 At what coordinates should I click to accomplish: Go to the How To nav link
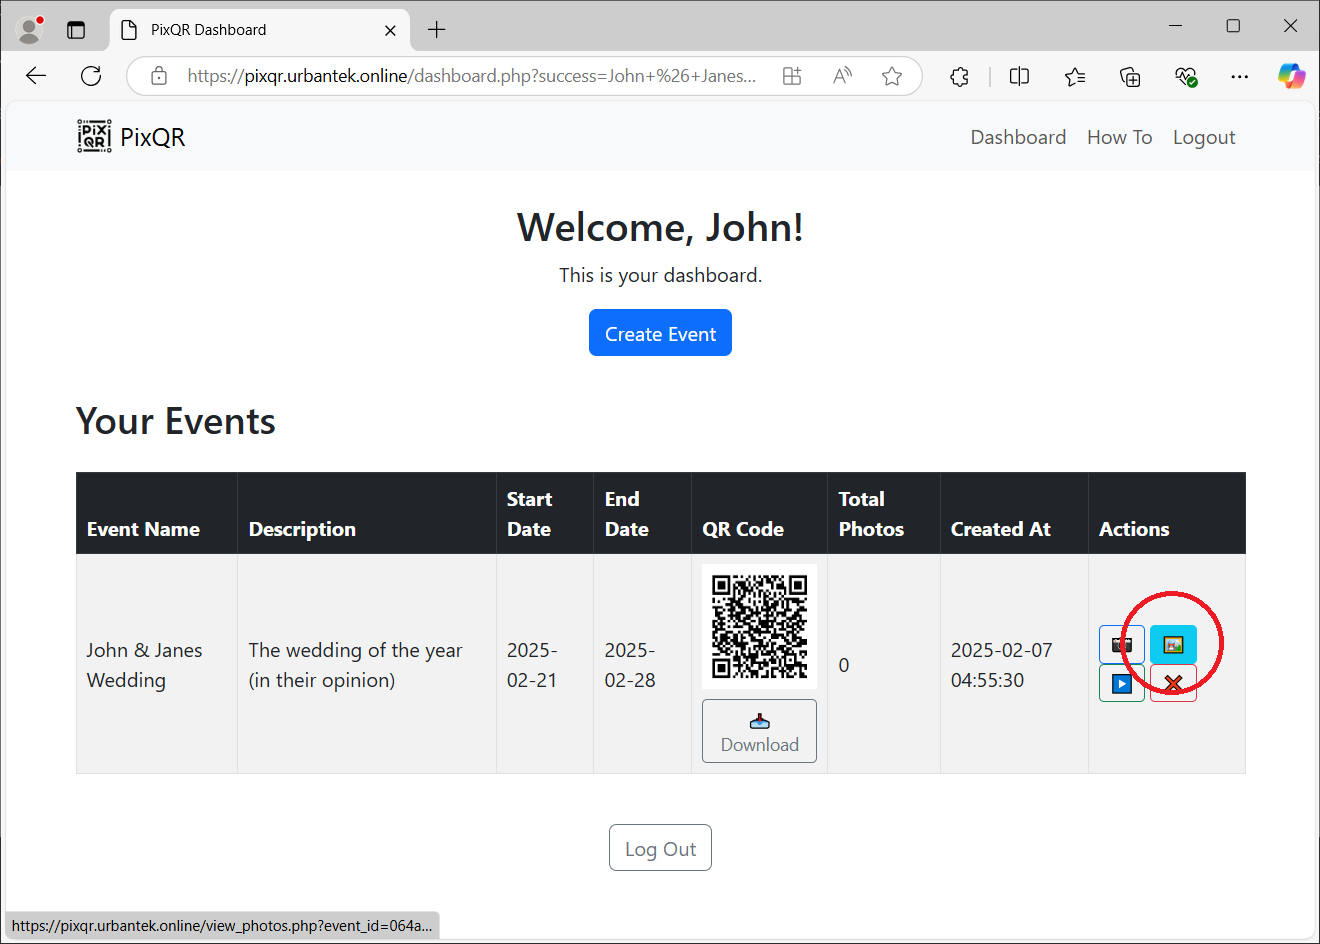(x=1119, y=137)
